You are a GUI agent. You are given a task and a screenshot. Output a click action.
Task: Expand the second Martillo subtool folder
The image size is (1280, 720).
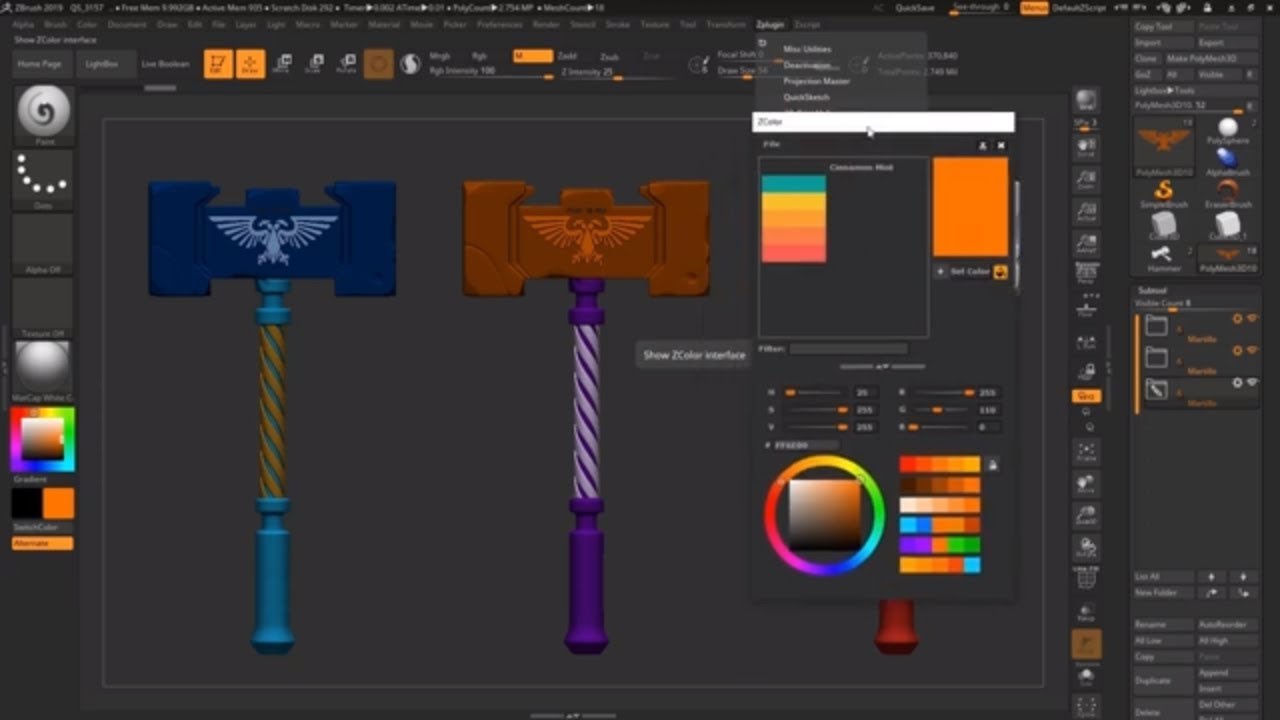1157,357
